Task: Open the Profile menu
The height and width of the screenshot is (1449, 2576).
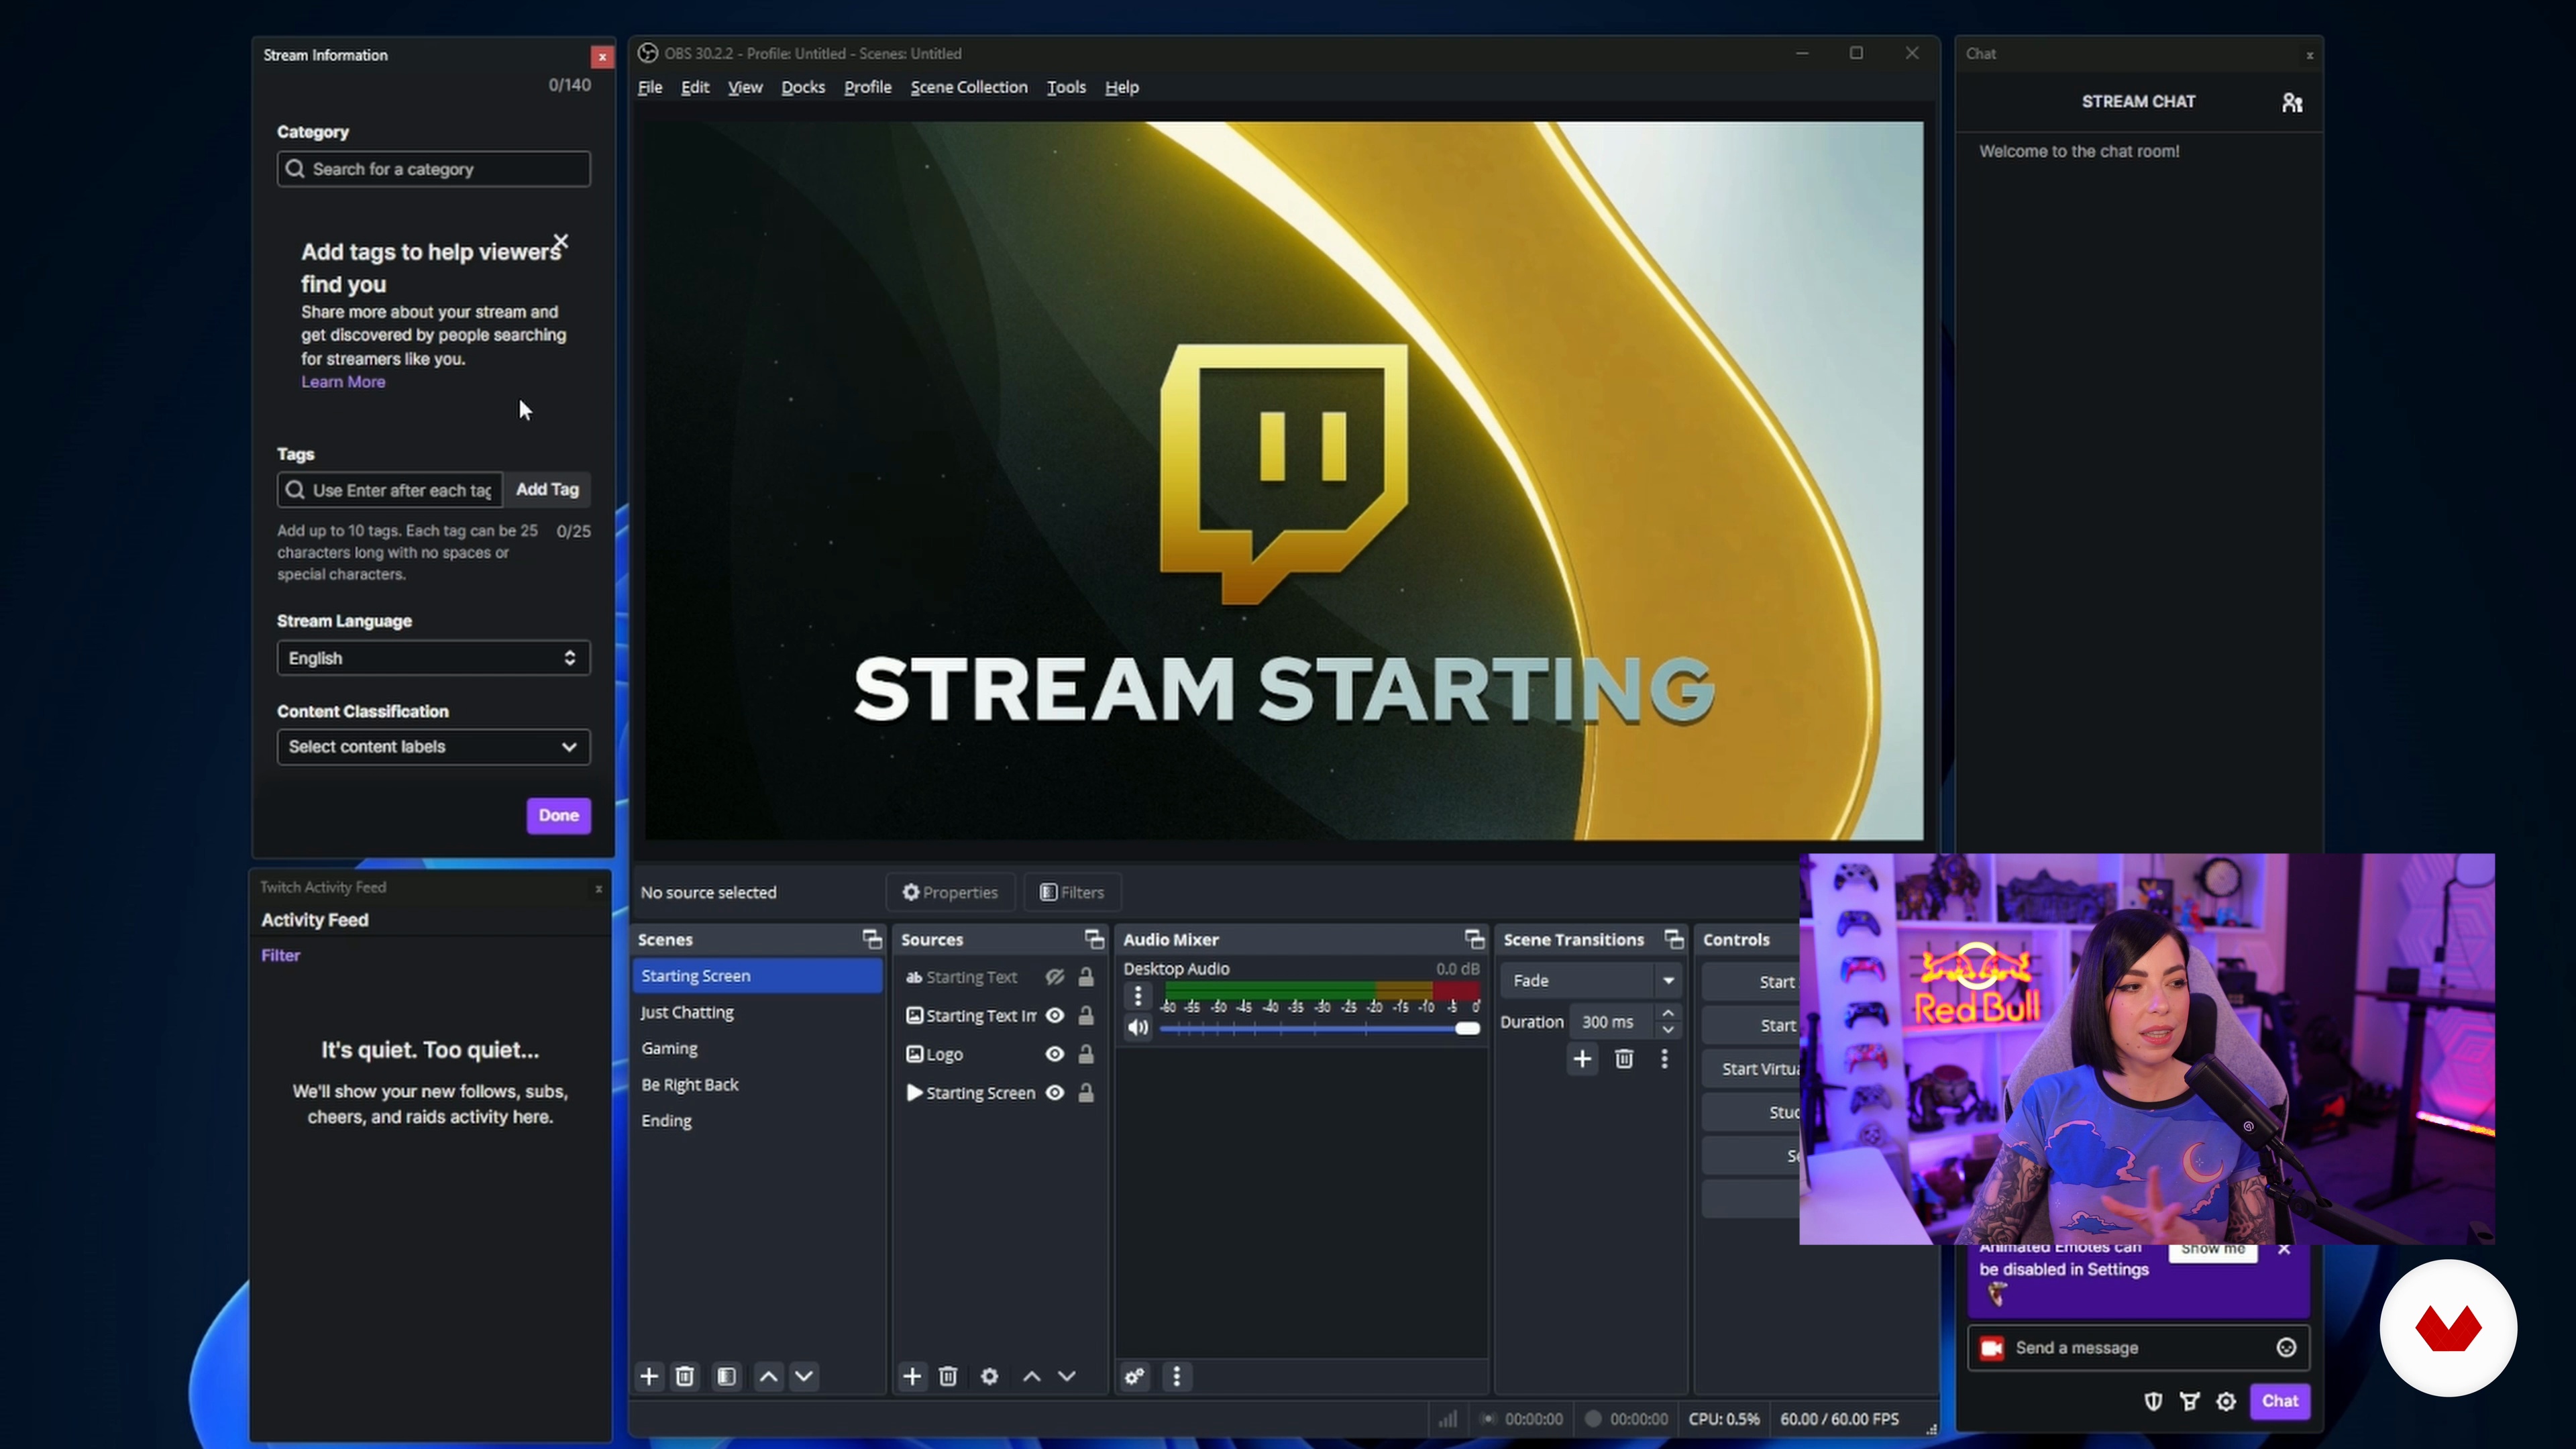Action: tap(868, 87)
